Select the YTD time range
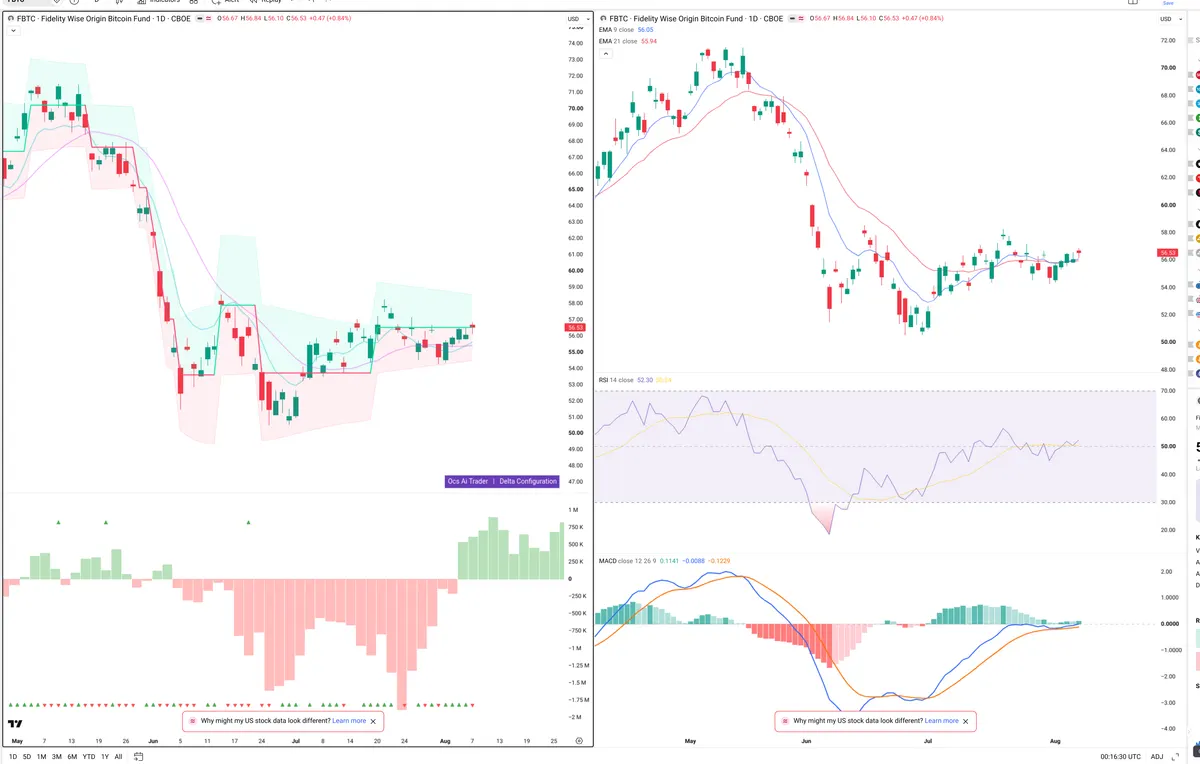Viewport: 1200px width, 764px height. (89, 756)
